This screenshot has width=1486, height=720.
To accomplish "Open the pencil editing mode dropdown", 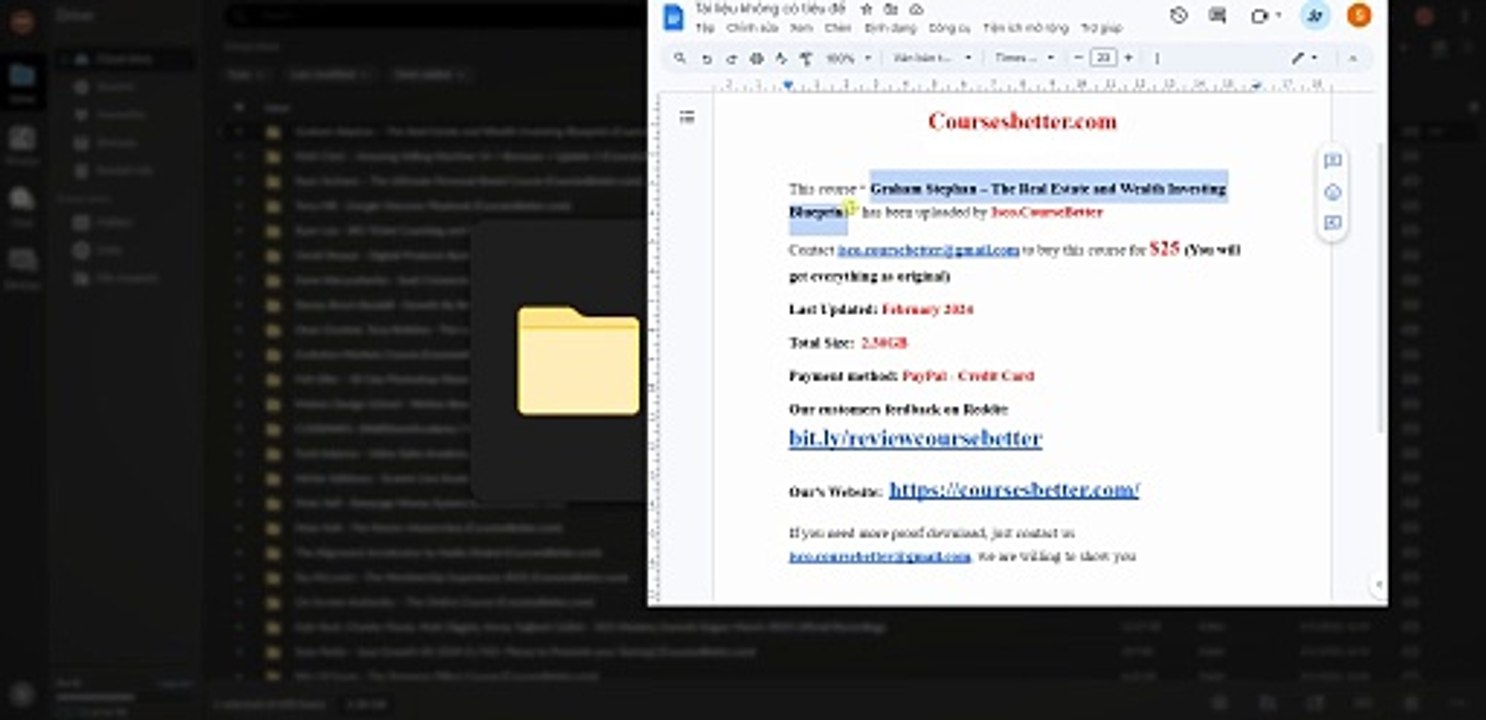I will point(1304,58).
